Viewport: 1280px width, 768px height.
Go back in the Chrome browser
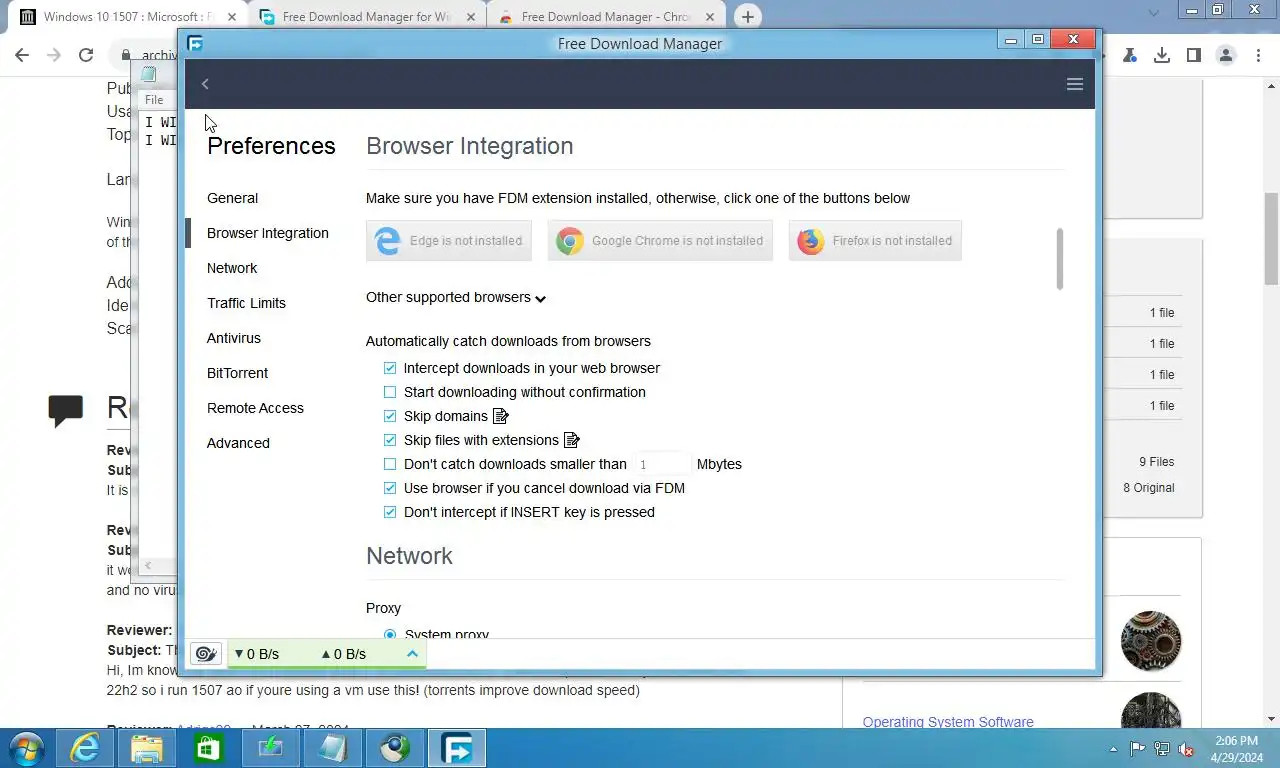(x=22, y=56)
